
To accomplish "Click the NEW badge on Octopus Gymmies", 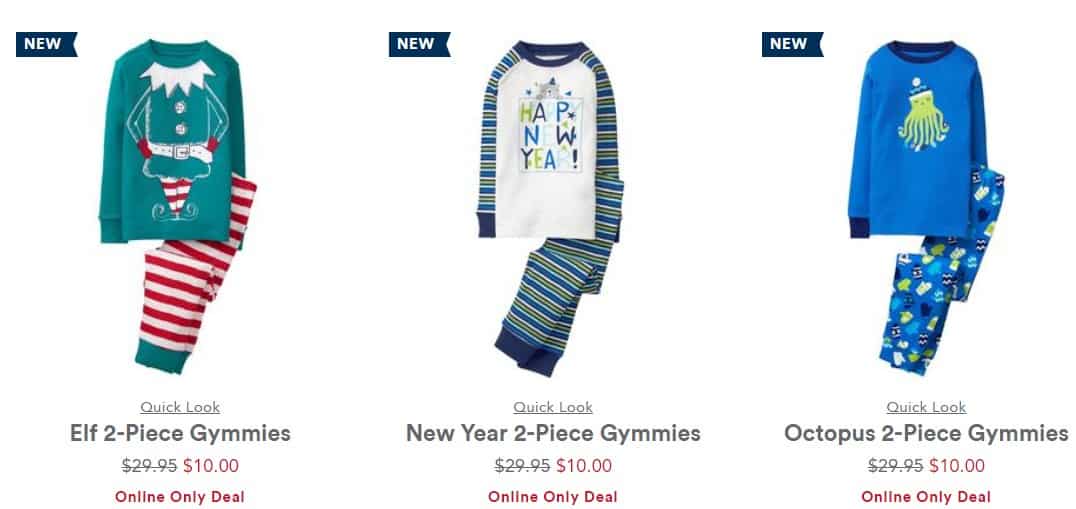I will point(792,44).
